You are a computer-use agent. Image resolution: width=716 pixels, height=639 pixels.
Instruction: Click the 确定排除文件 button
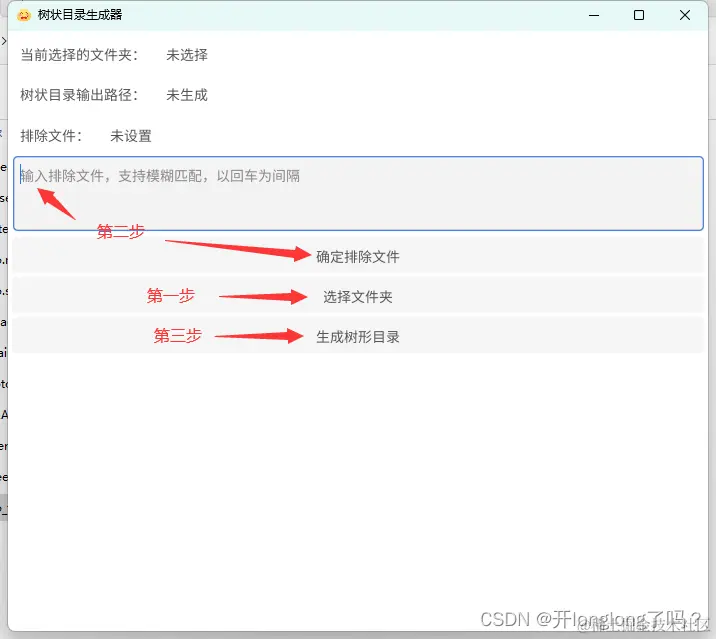click(358, 257)
